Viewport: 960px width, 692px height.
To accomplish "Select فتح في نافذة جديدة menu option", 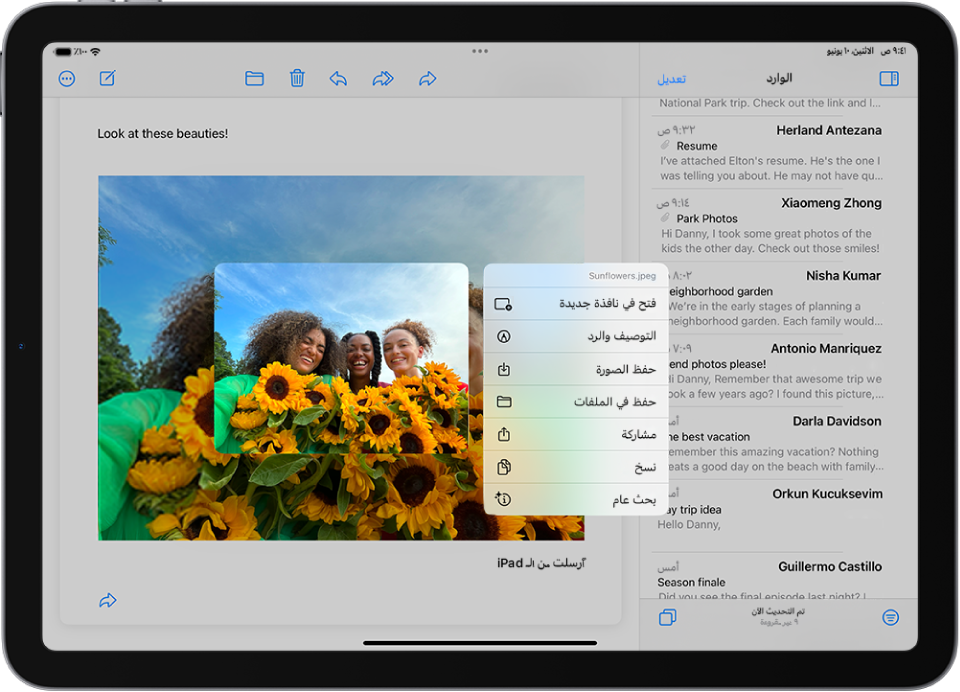I will point(576,304).
